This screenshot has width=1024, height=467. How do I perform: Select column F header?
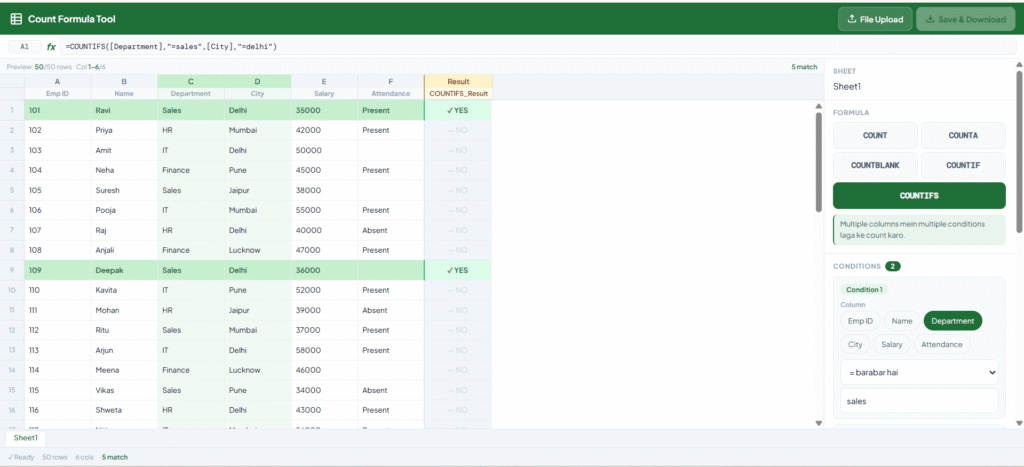[391, 81]
